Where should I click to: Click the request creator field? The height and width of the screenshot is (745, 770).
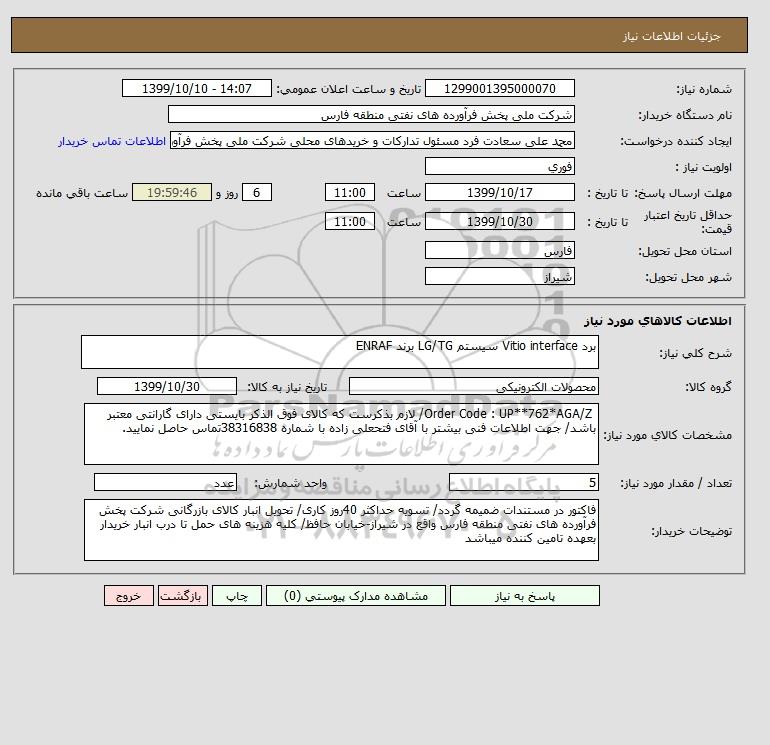pyautogui.click(x=372, y=140)
